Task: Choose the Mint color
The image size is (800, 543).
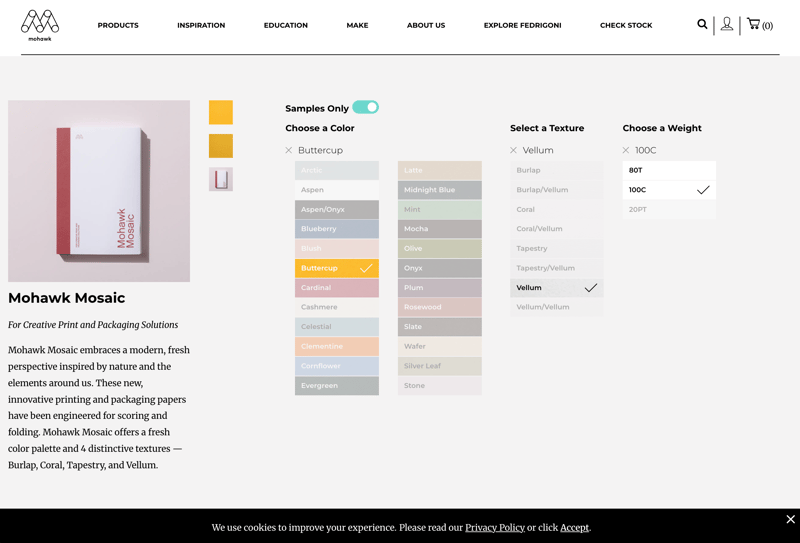Action: coord(440,210)
